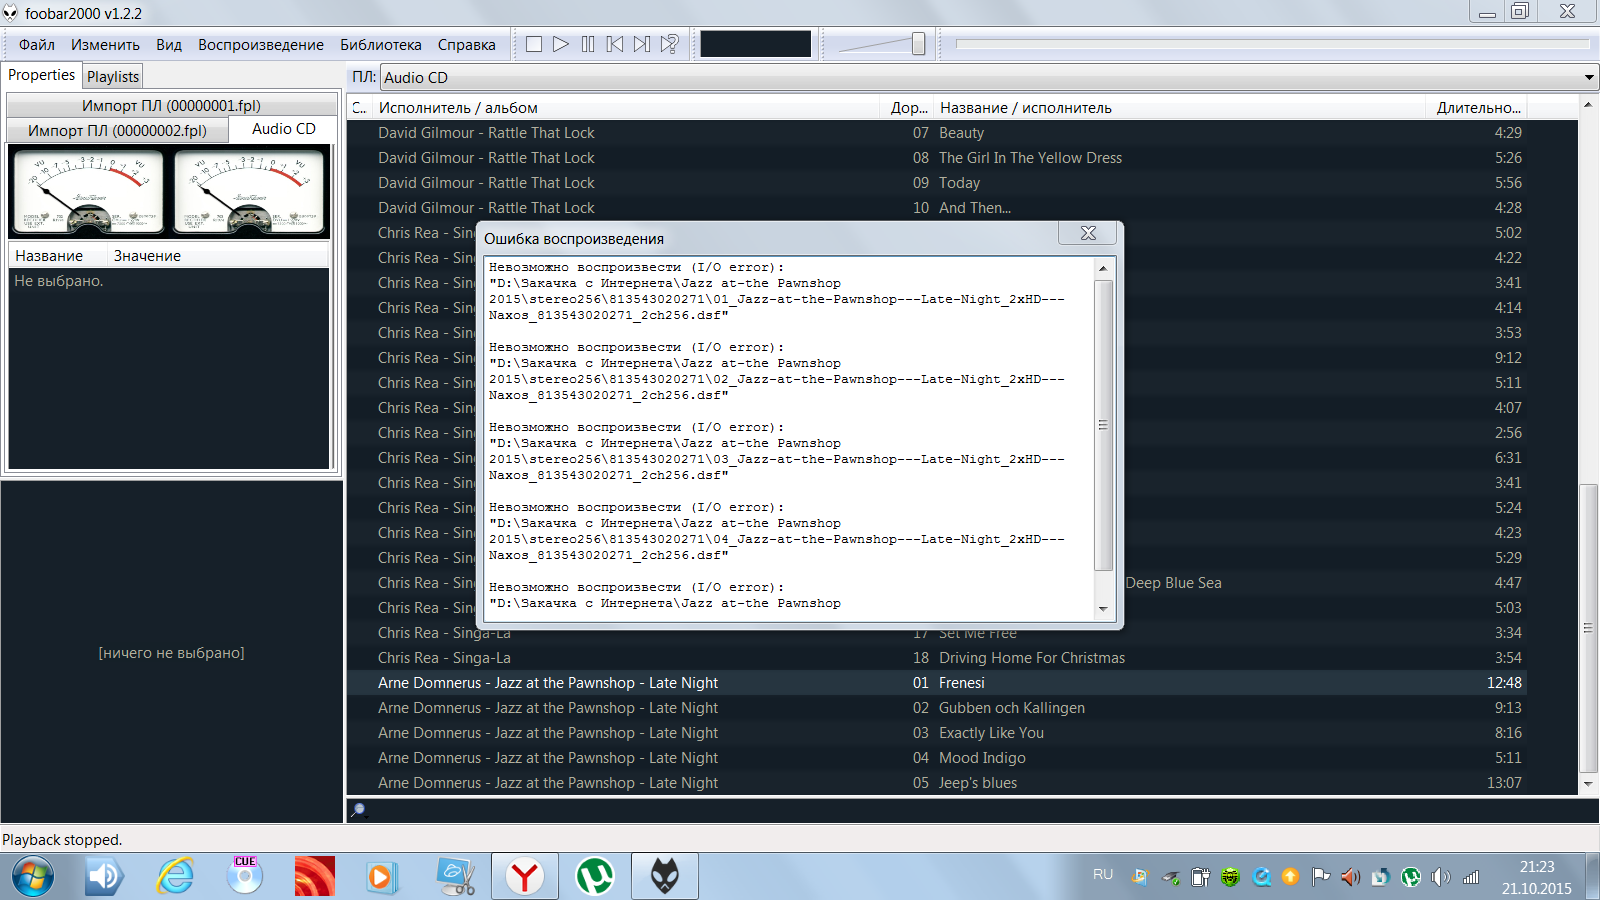The width and height of the screenshot is (1600, 900).
Task: Select The Girl In The Yellow Dress track
Action: (x=935, y=158)
